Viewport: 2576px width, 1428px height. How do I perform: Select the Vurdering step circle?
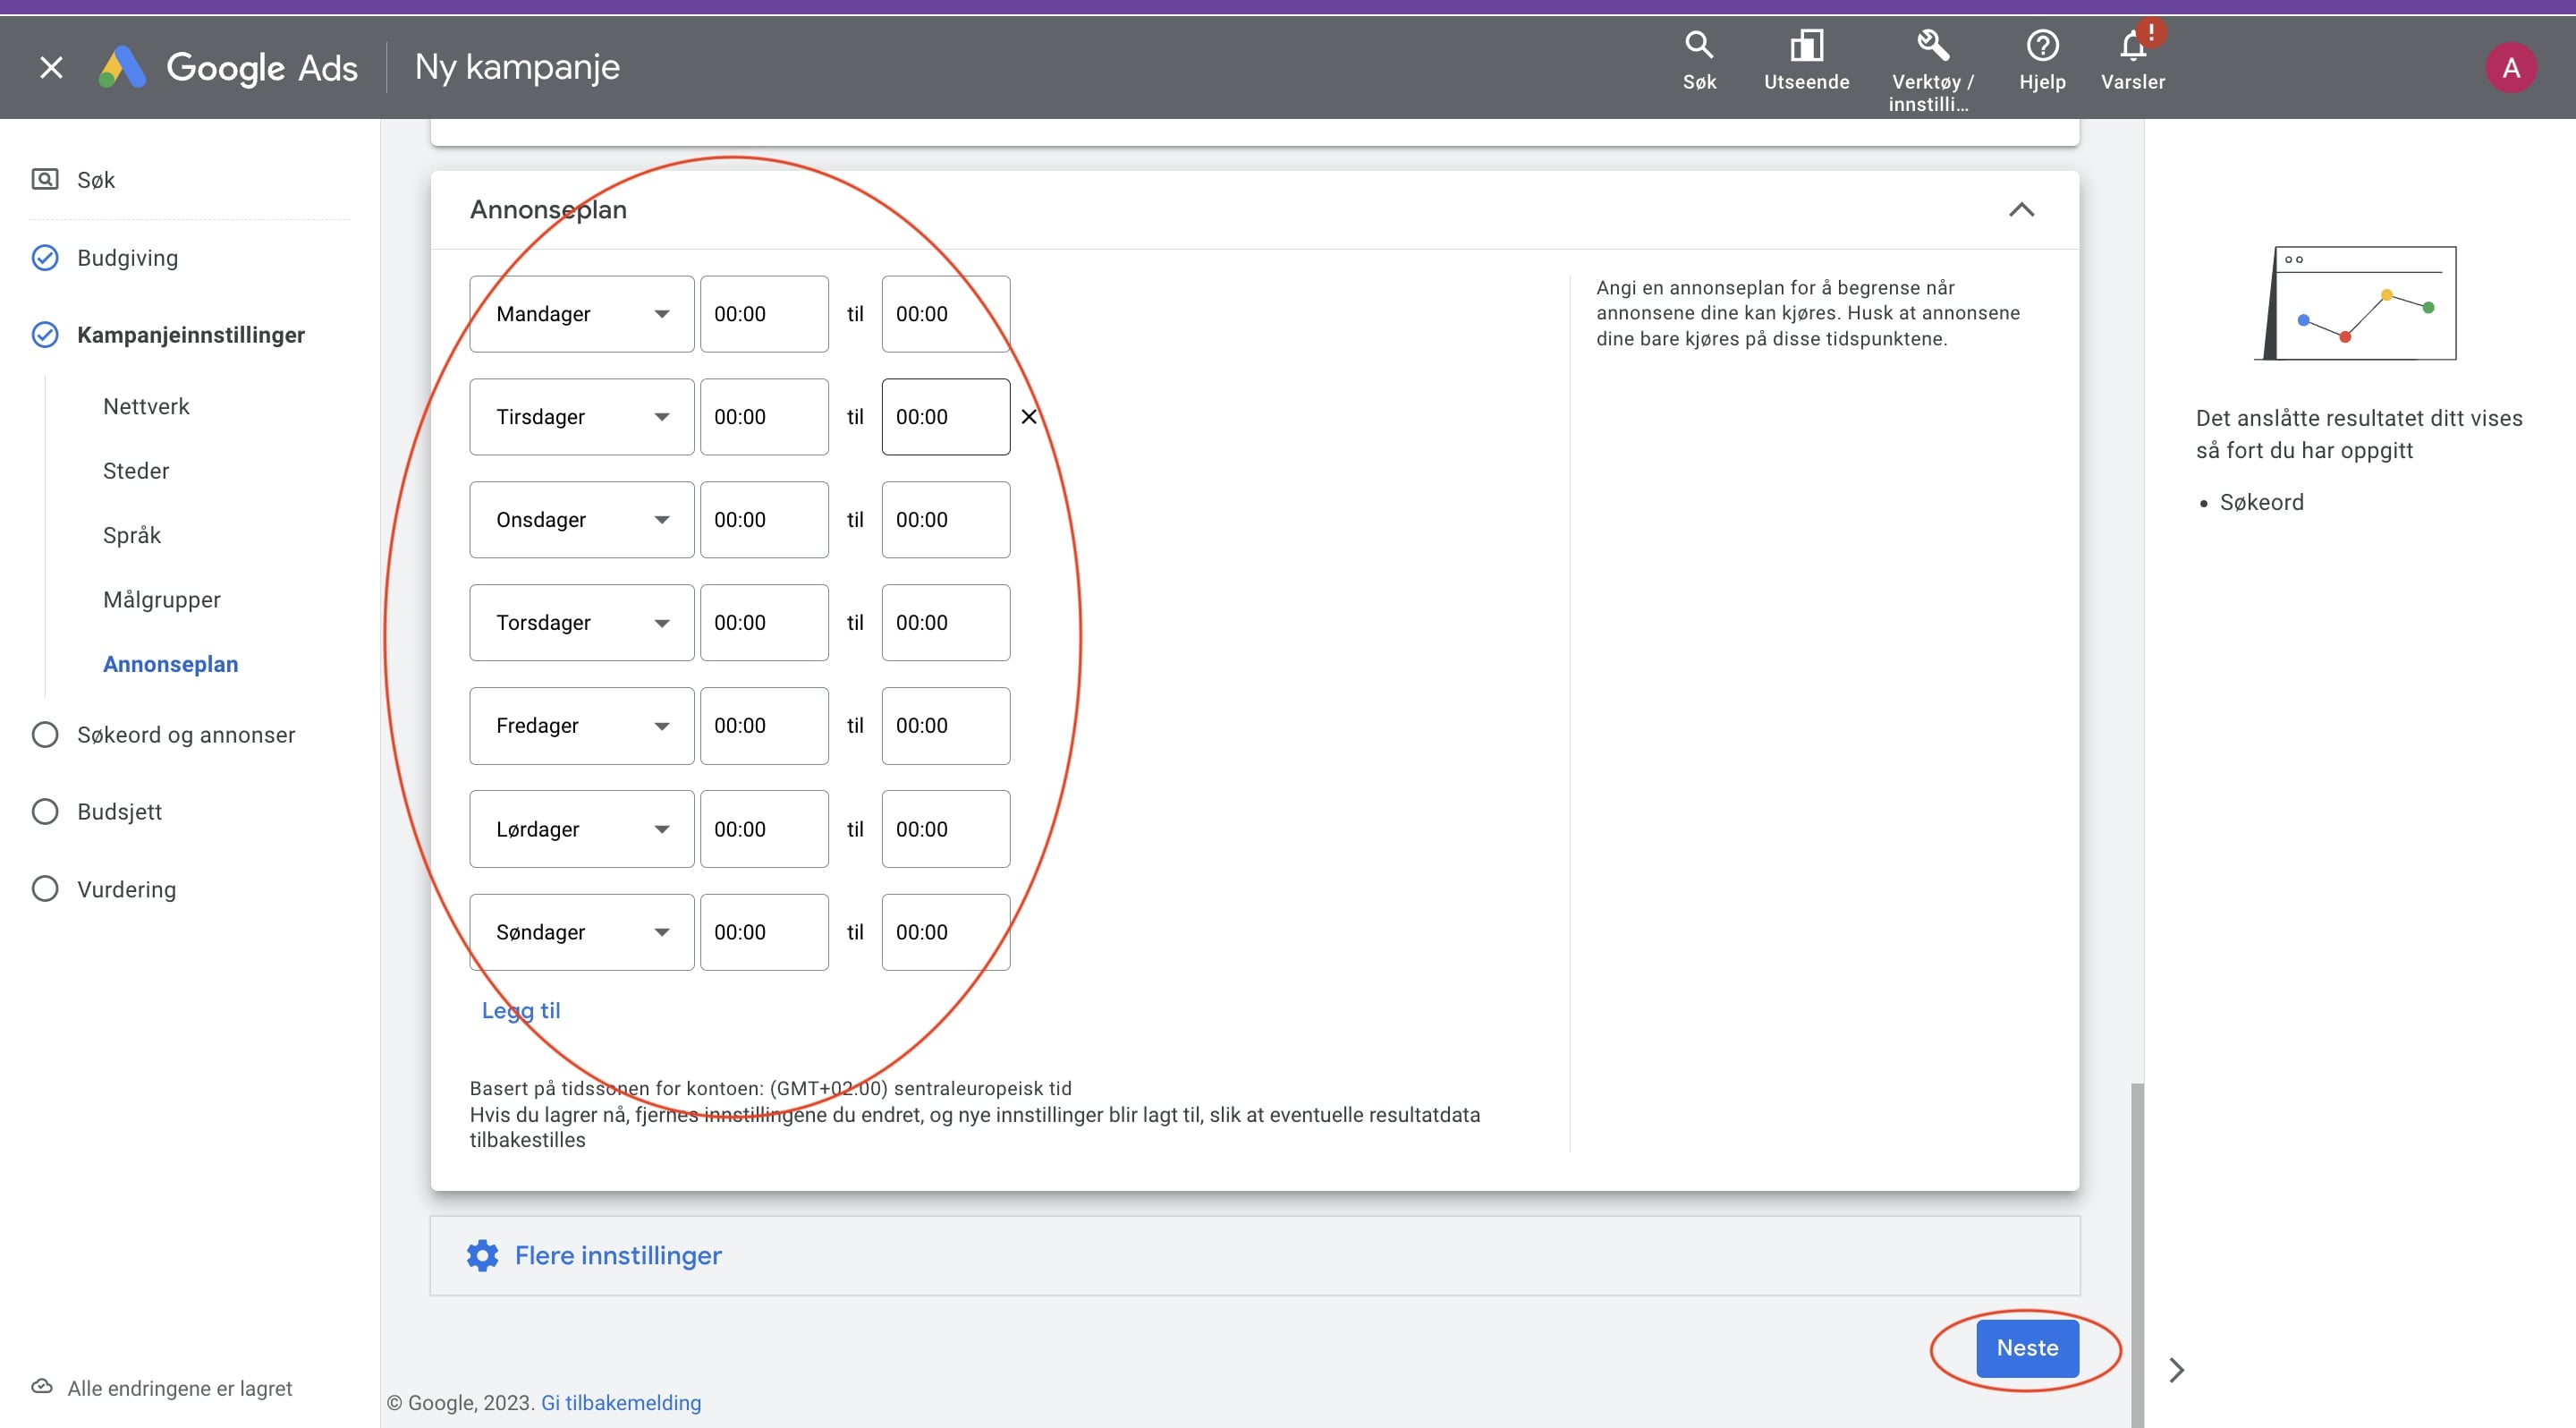tap(45, 889)
